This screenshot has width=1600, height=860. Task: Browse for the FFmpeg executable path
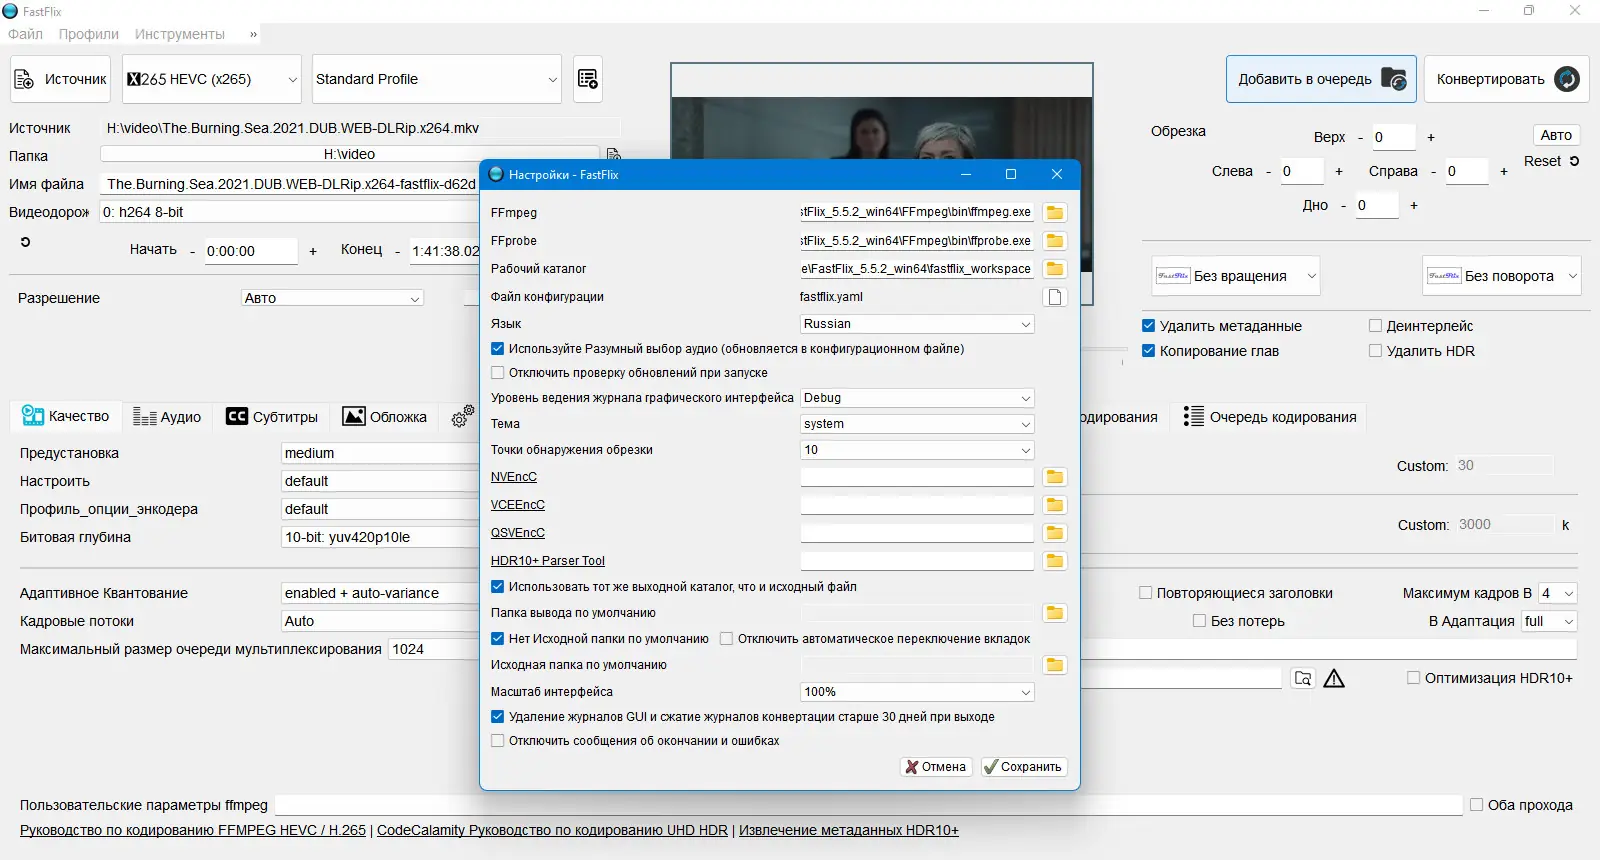(1054, 213)
